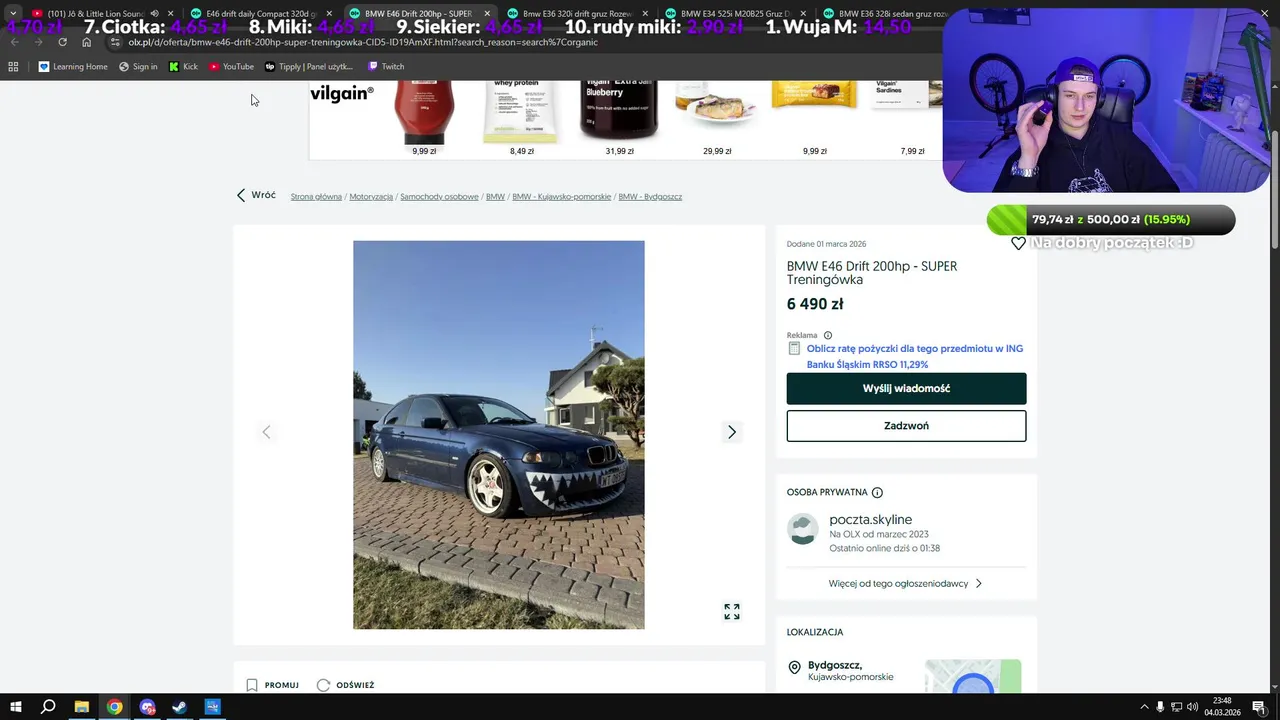Mute audio icon on YouTube tab

tap(154, 13)
